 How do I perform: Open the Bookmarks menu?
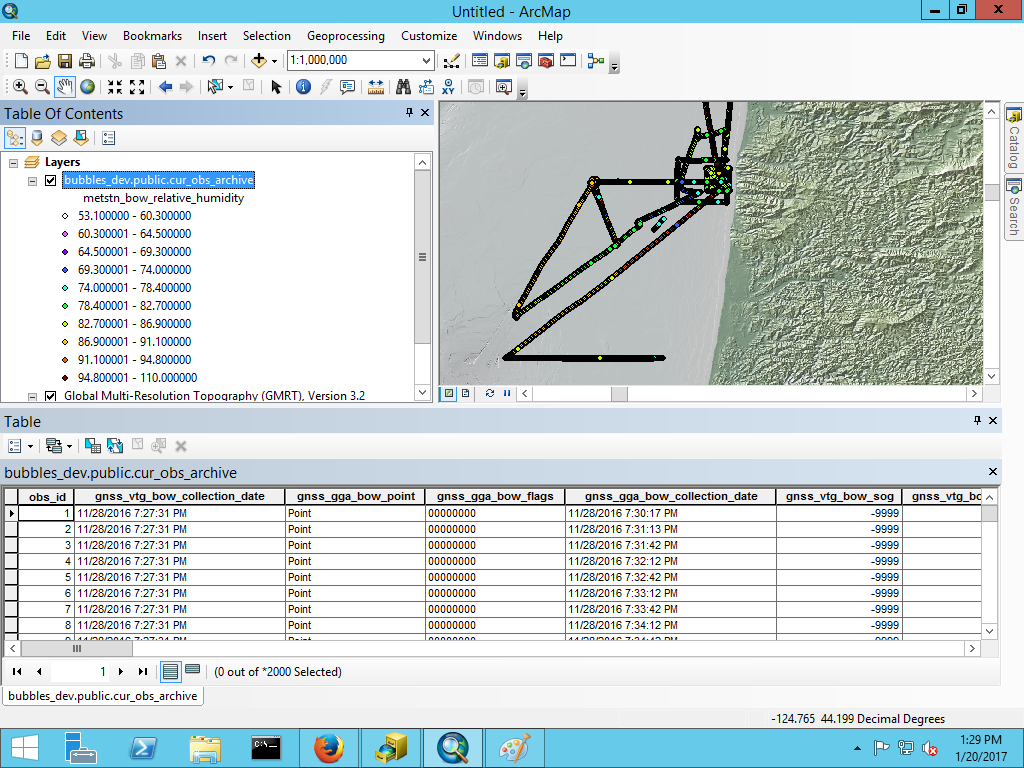pos(152,36)
